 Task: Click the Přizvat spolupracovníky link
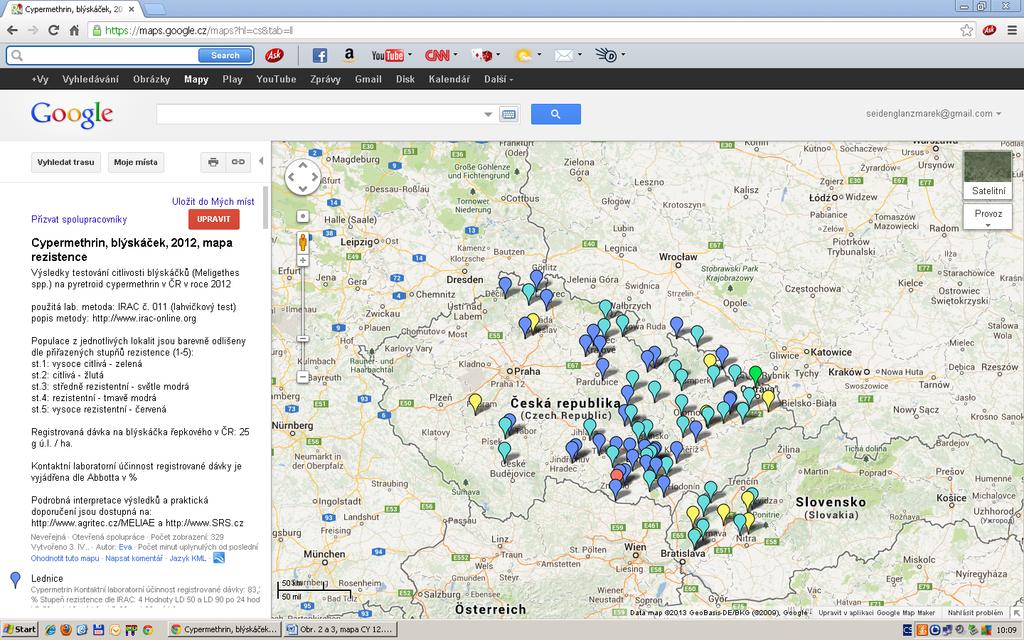[79, 219]
